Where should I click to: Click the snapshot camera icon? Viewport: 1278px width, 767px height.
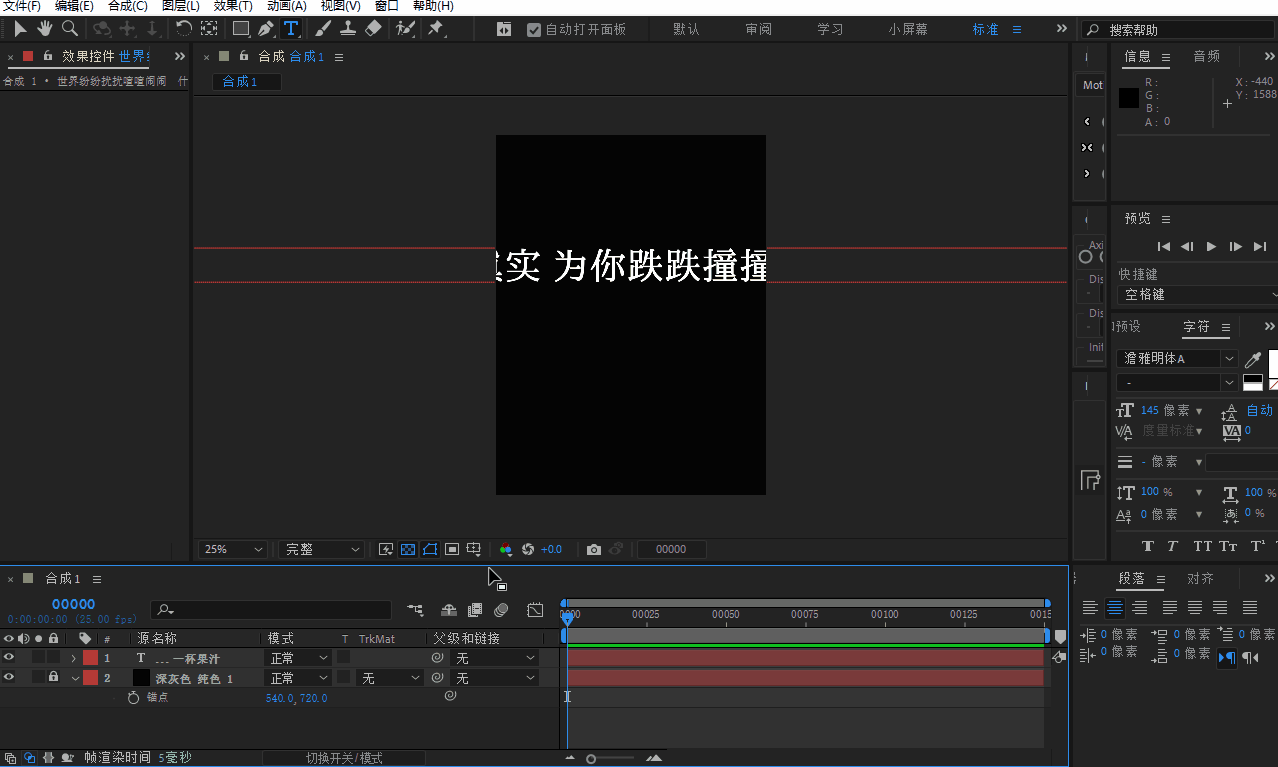pyautogui.click(x=594, y=550)
